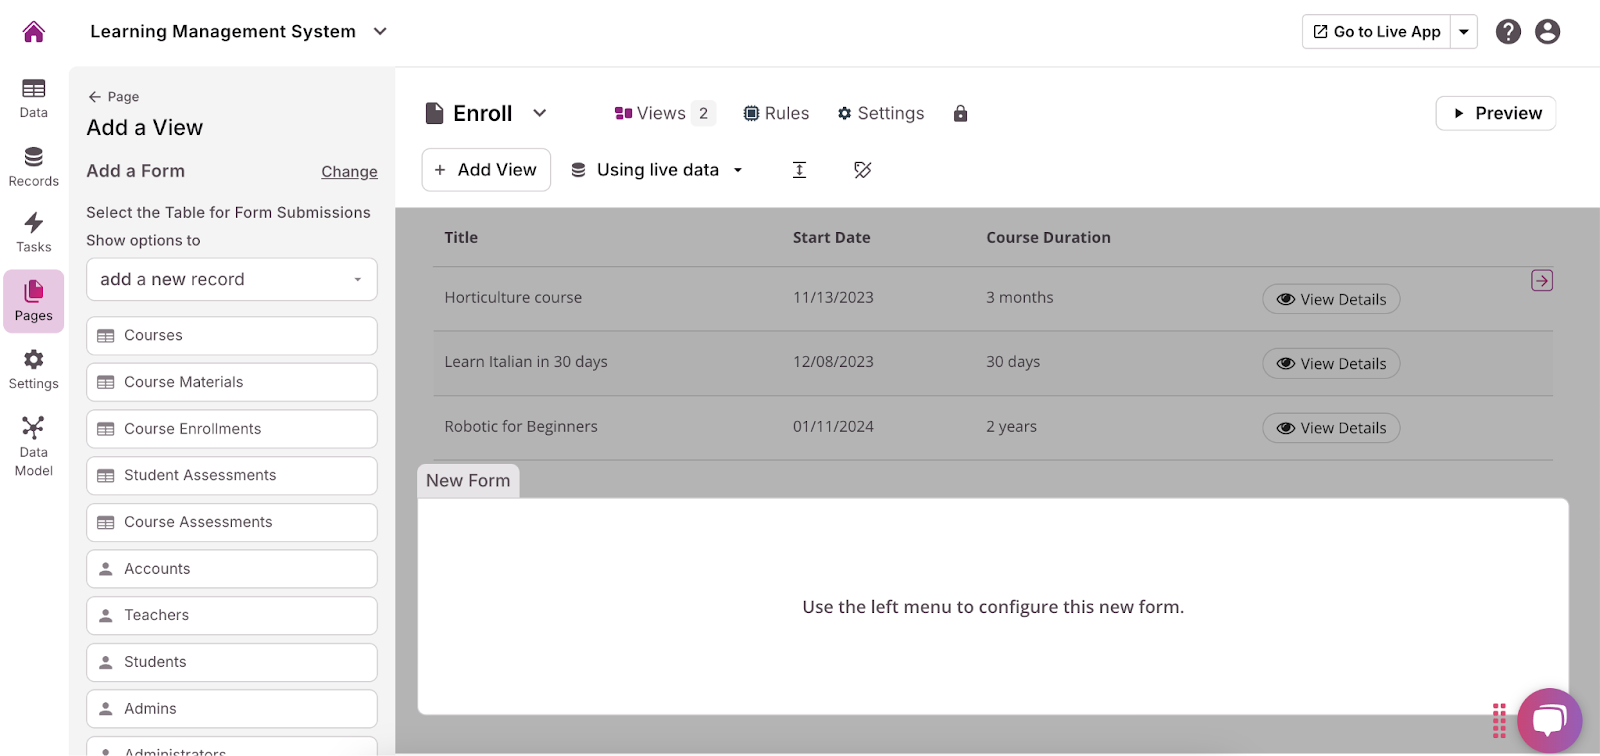This screenshot has width=1600, height=756.
Task: Click the arrow icon at table's right edge
Action: tap(1541, 281)
